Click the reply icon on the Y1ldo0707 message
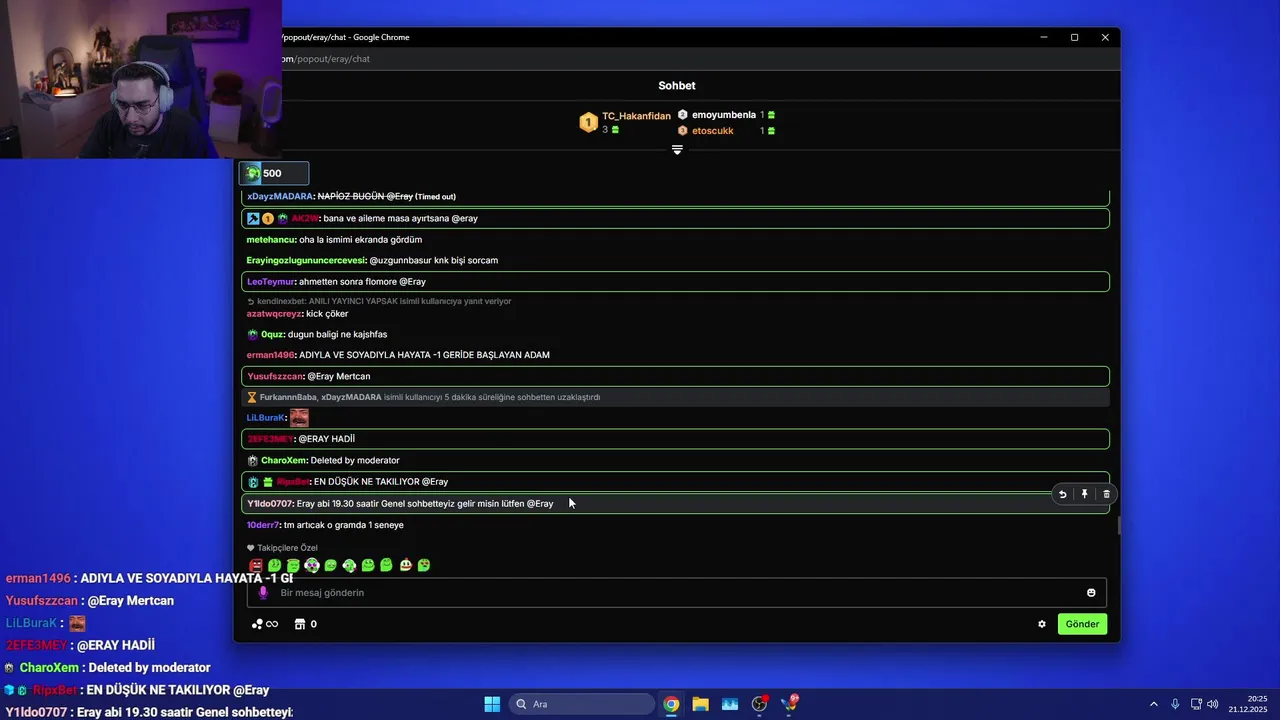Image resolution: width=1280 pixels, height=720 pixels. pos(1062,494)
